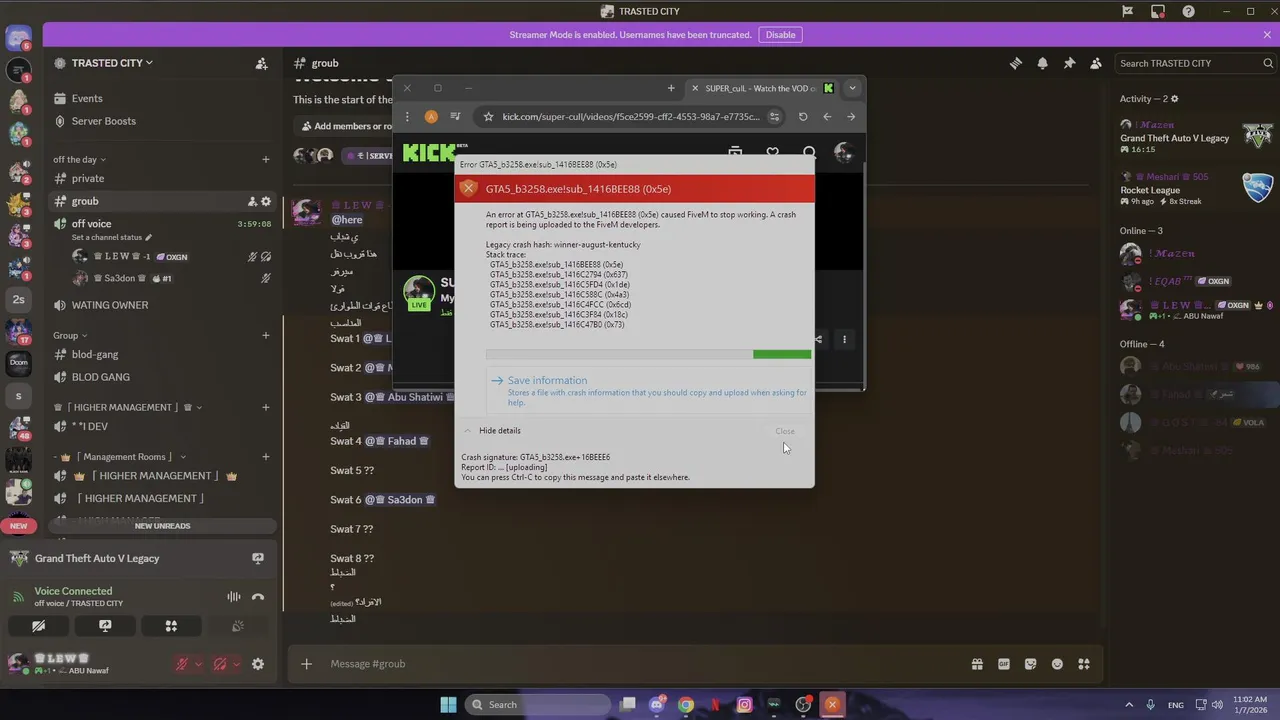Image resolution: width=1280 pixels, height=720 pixels.
Task: Open the gift icon in the message bar
Action: [977, 664]
